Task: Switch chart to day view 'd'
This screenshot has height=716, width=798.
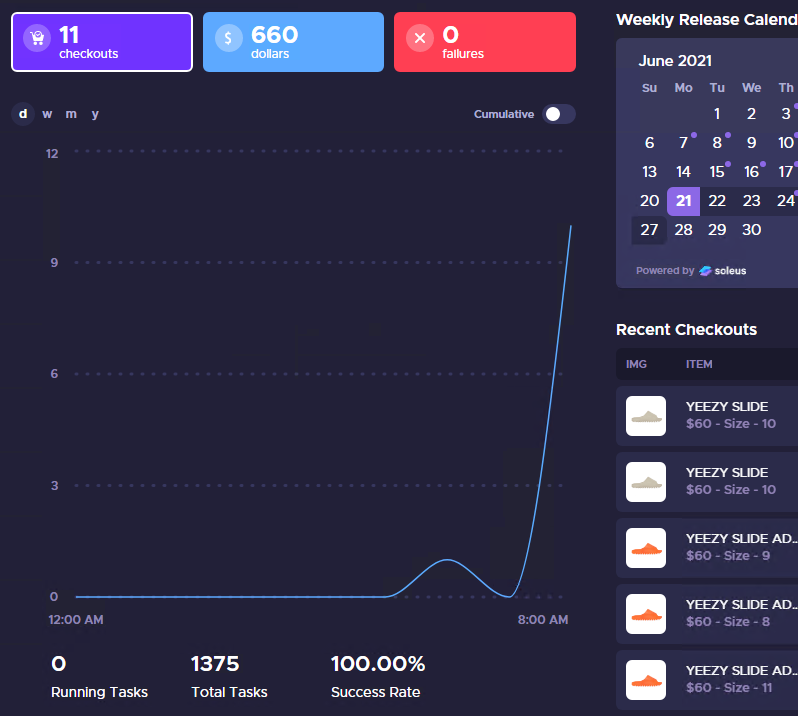Action: click(23, 114)
